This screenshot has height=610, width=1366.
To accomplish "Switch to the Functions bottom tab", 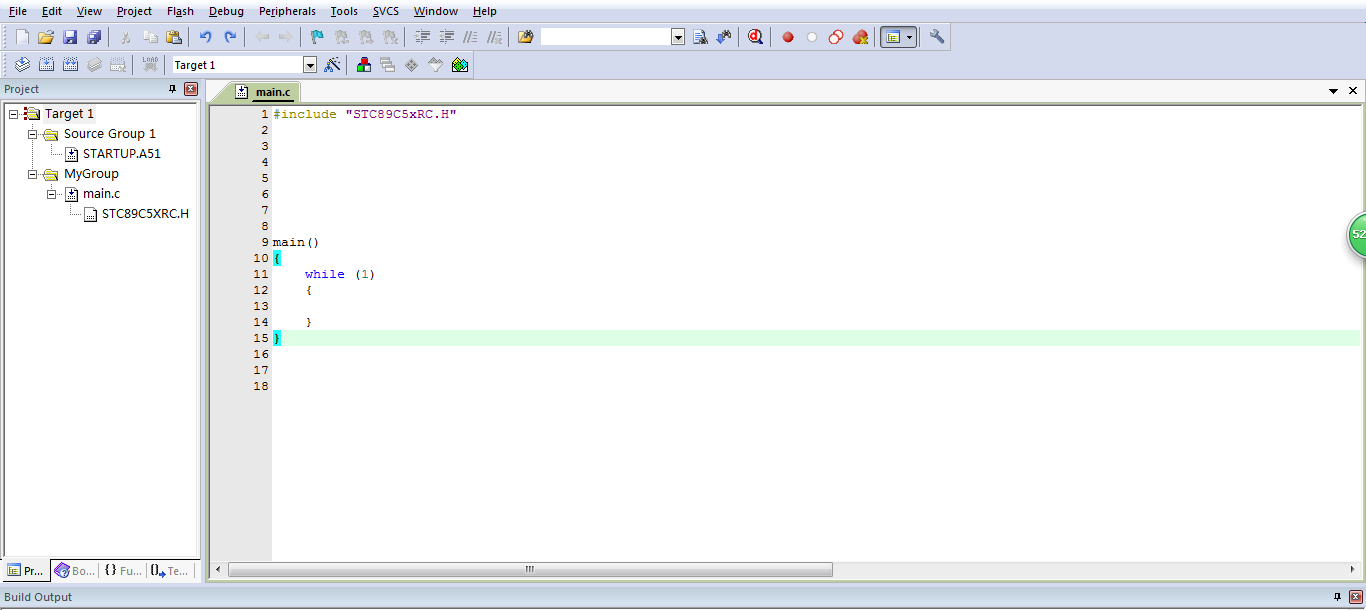I will point(123,571).
